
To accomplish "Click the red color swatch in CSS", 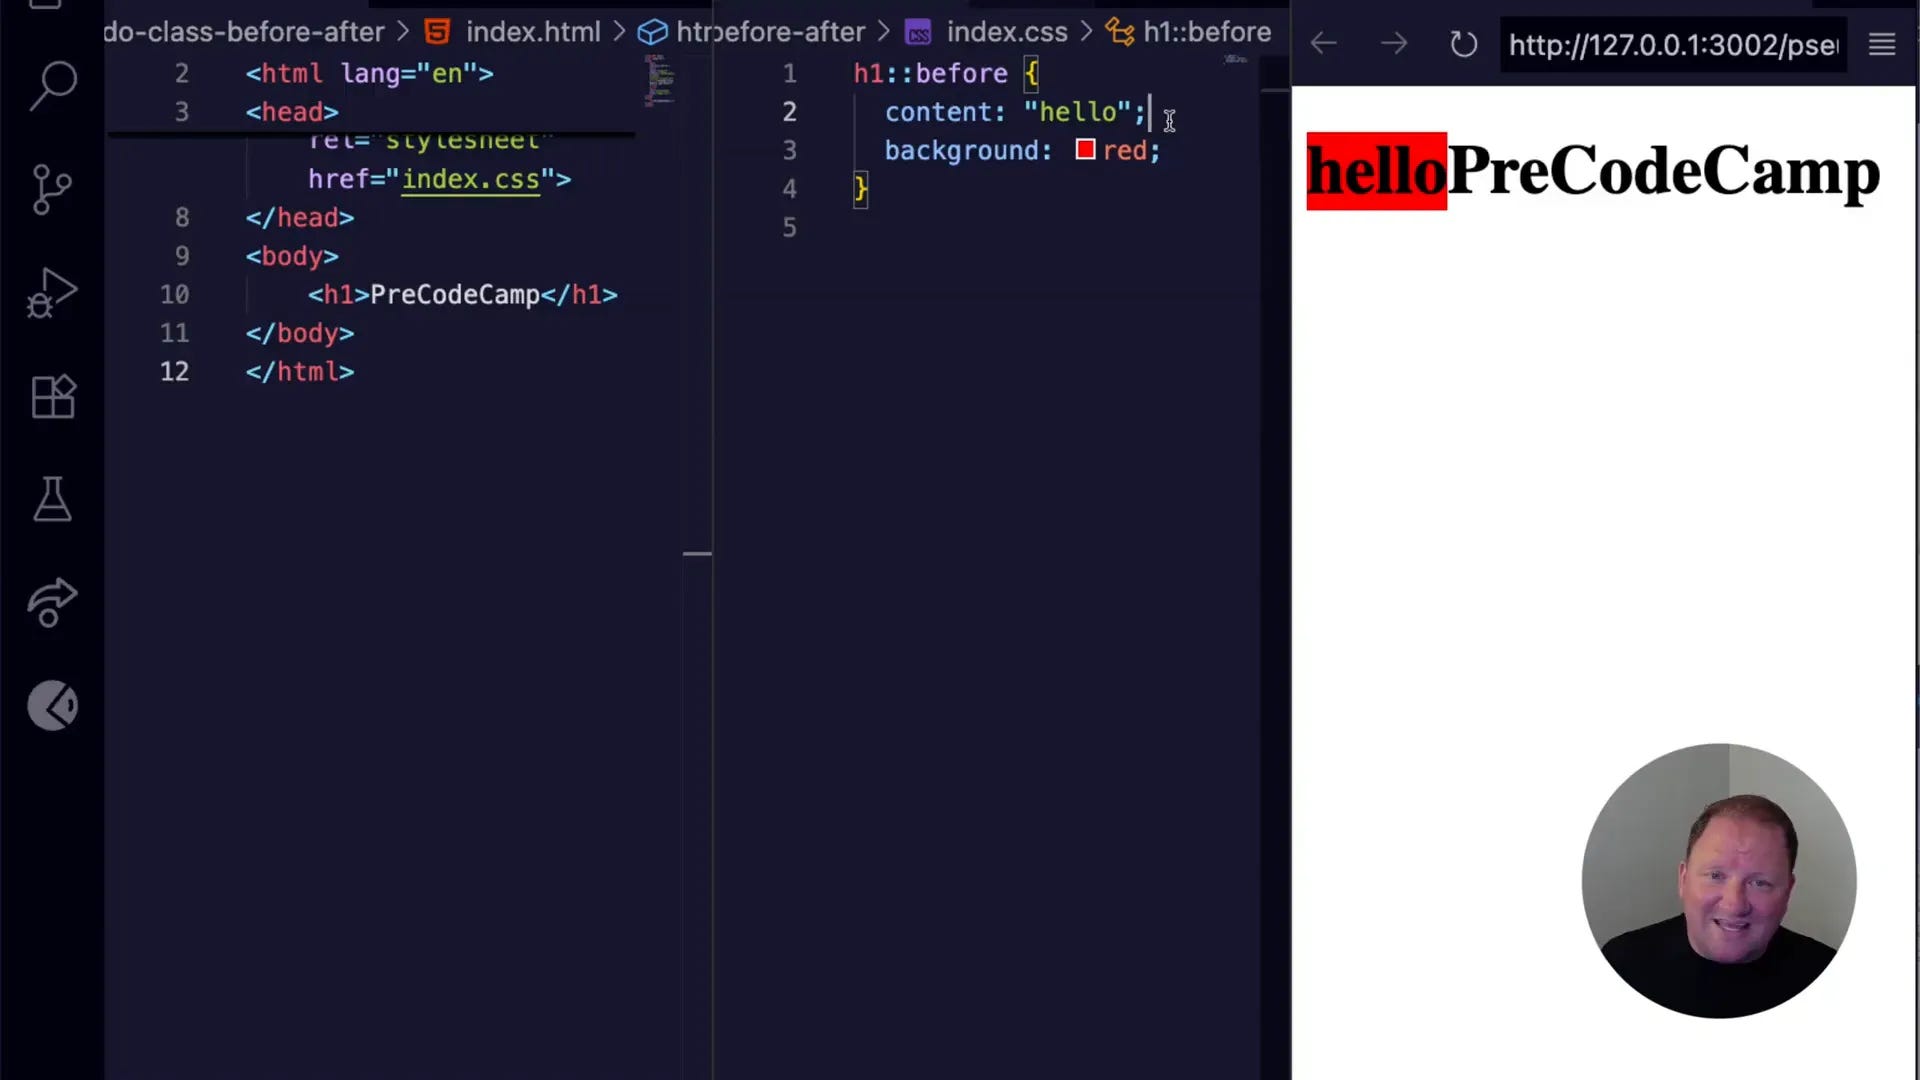I will click(x=1085, y=150).
